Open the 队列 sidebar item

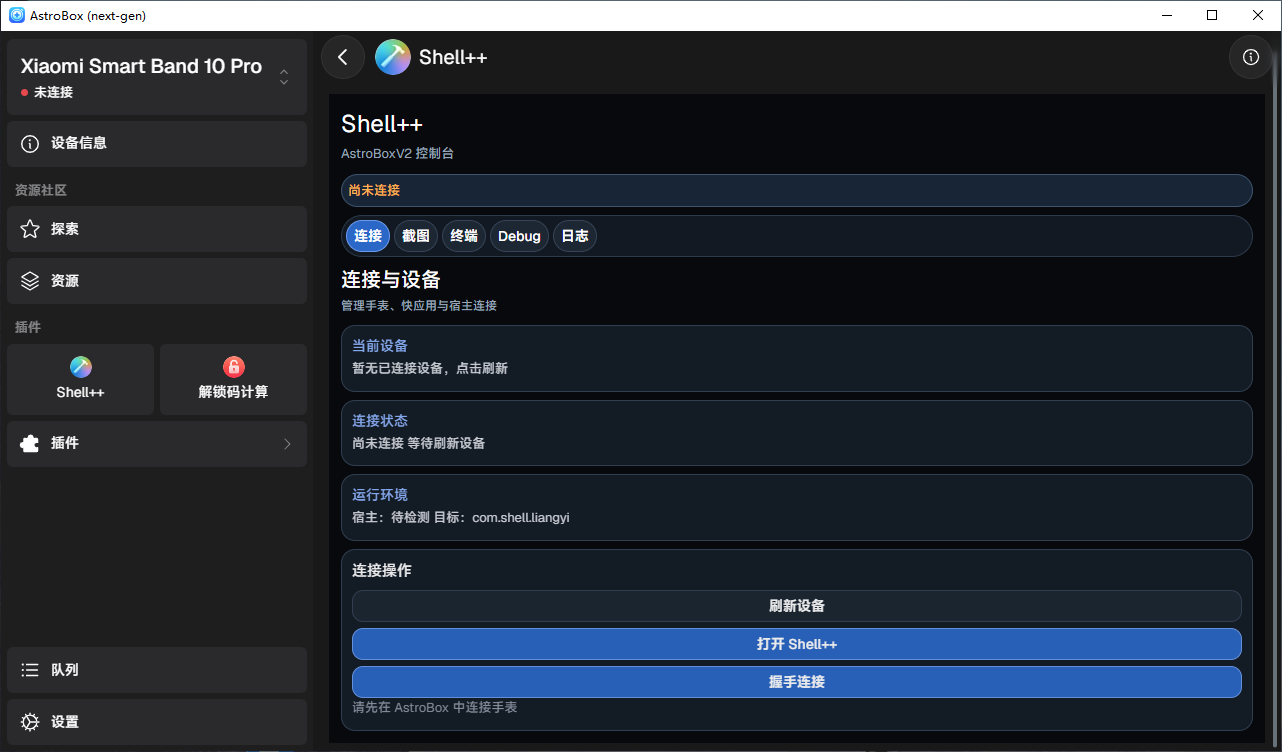157,670
